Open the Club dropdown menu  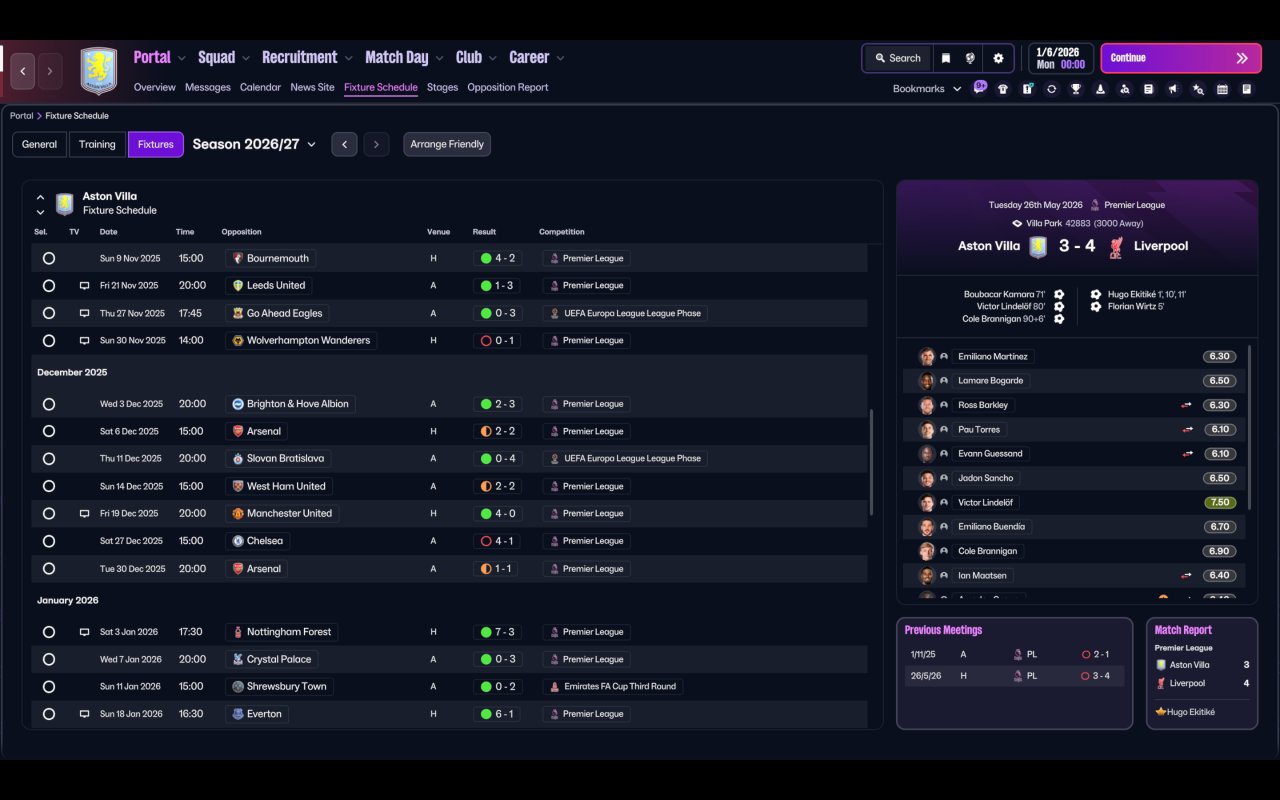point(476,58)
